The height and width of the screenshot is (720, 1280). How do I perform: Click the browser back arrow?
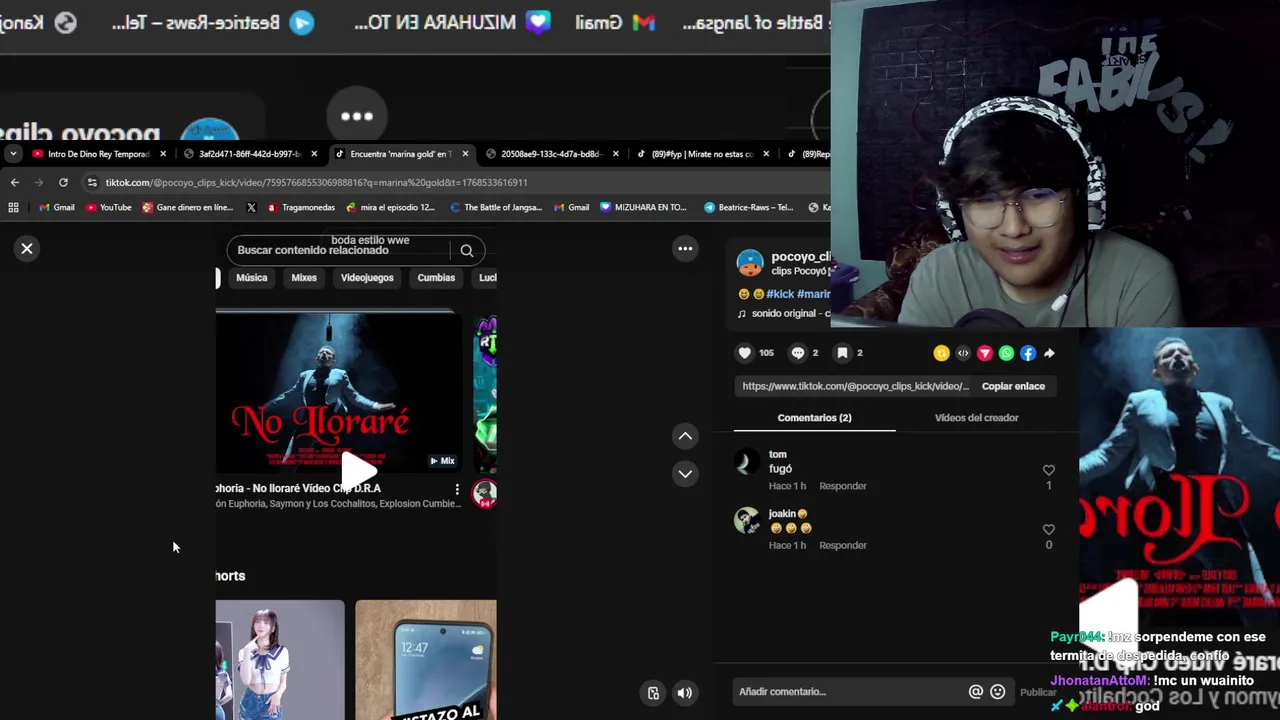(14, 182)
